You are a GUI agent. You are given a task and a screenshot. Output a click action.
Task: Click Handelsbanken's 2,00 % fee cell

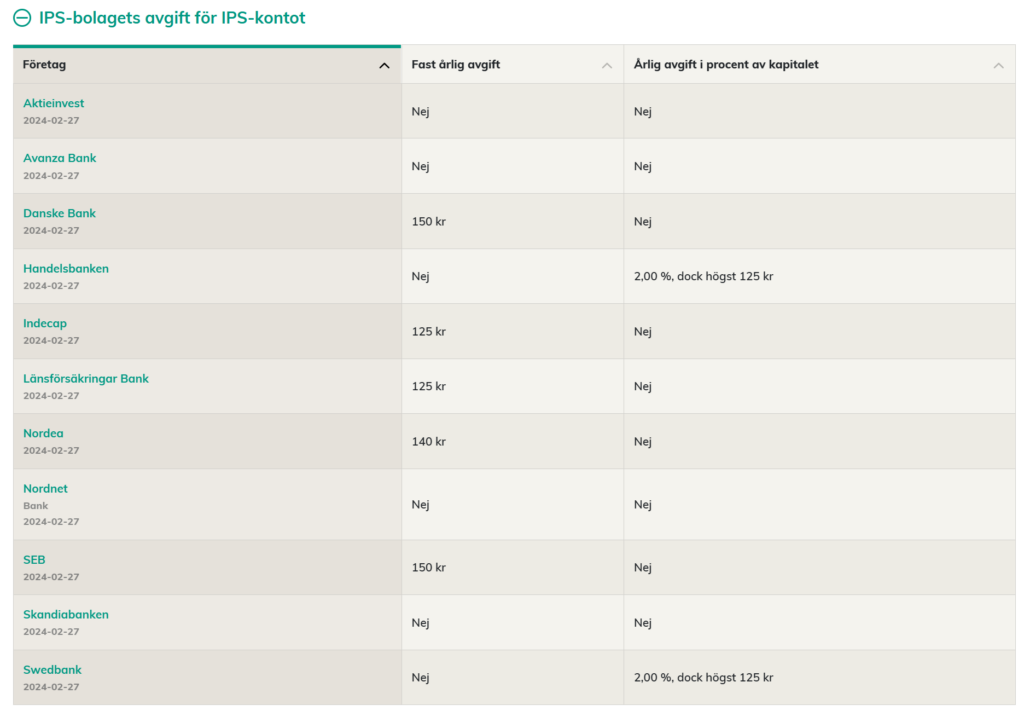click(703, 276)
